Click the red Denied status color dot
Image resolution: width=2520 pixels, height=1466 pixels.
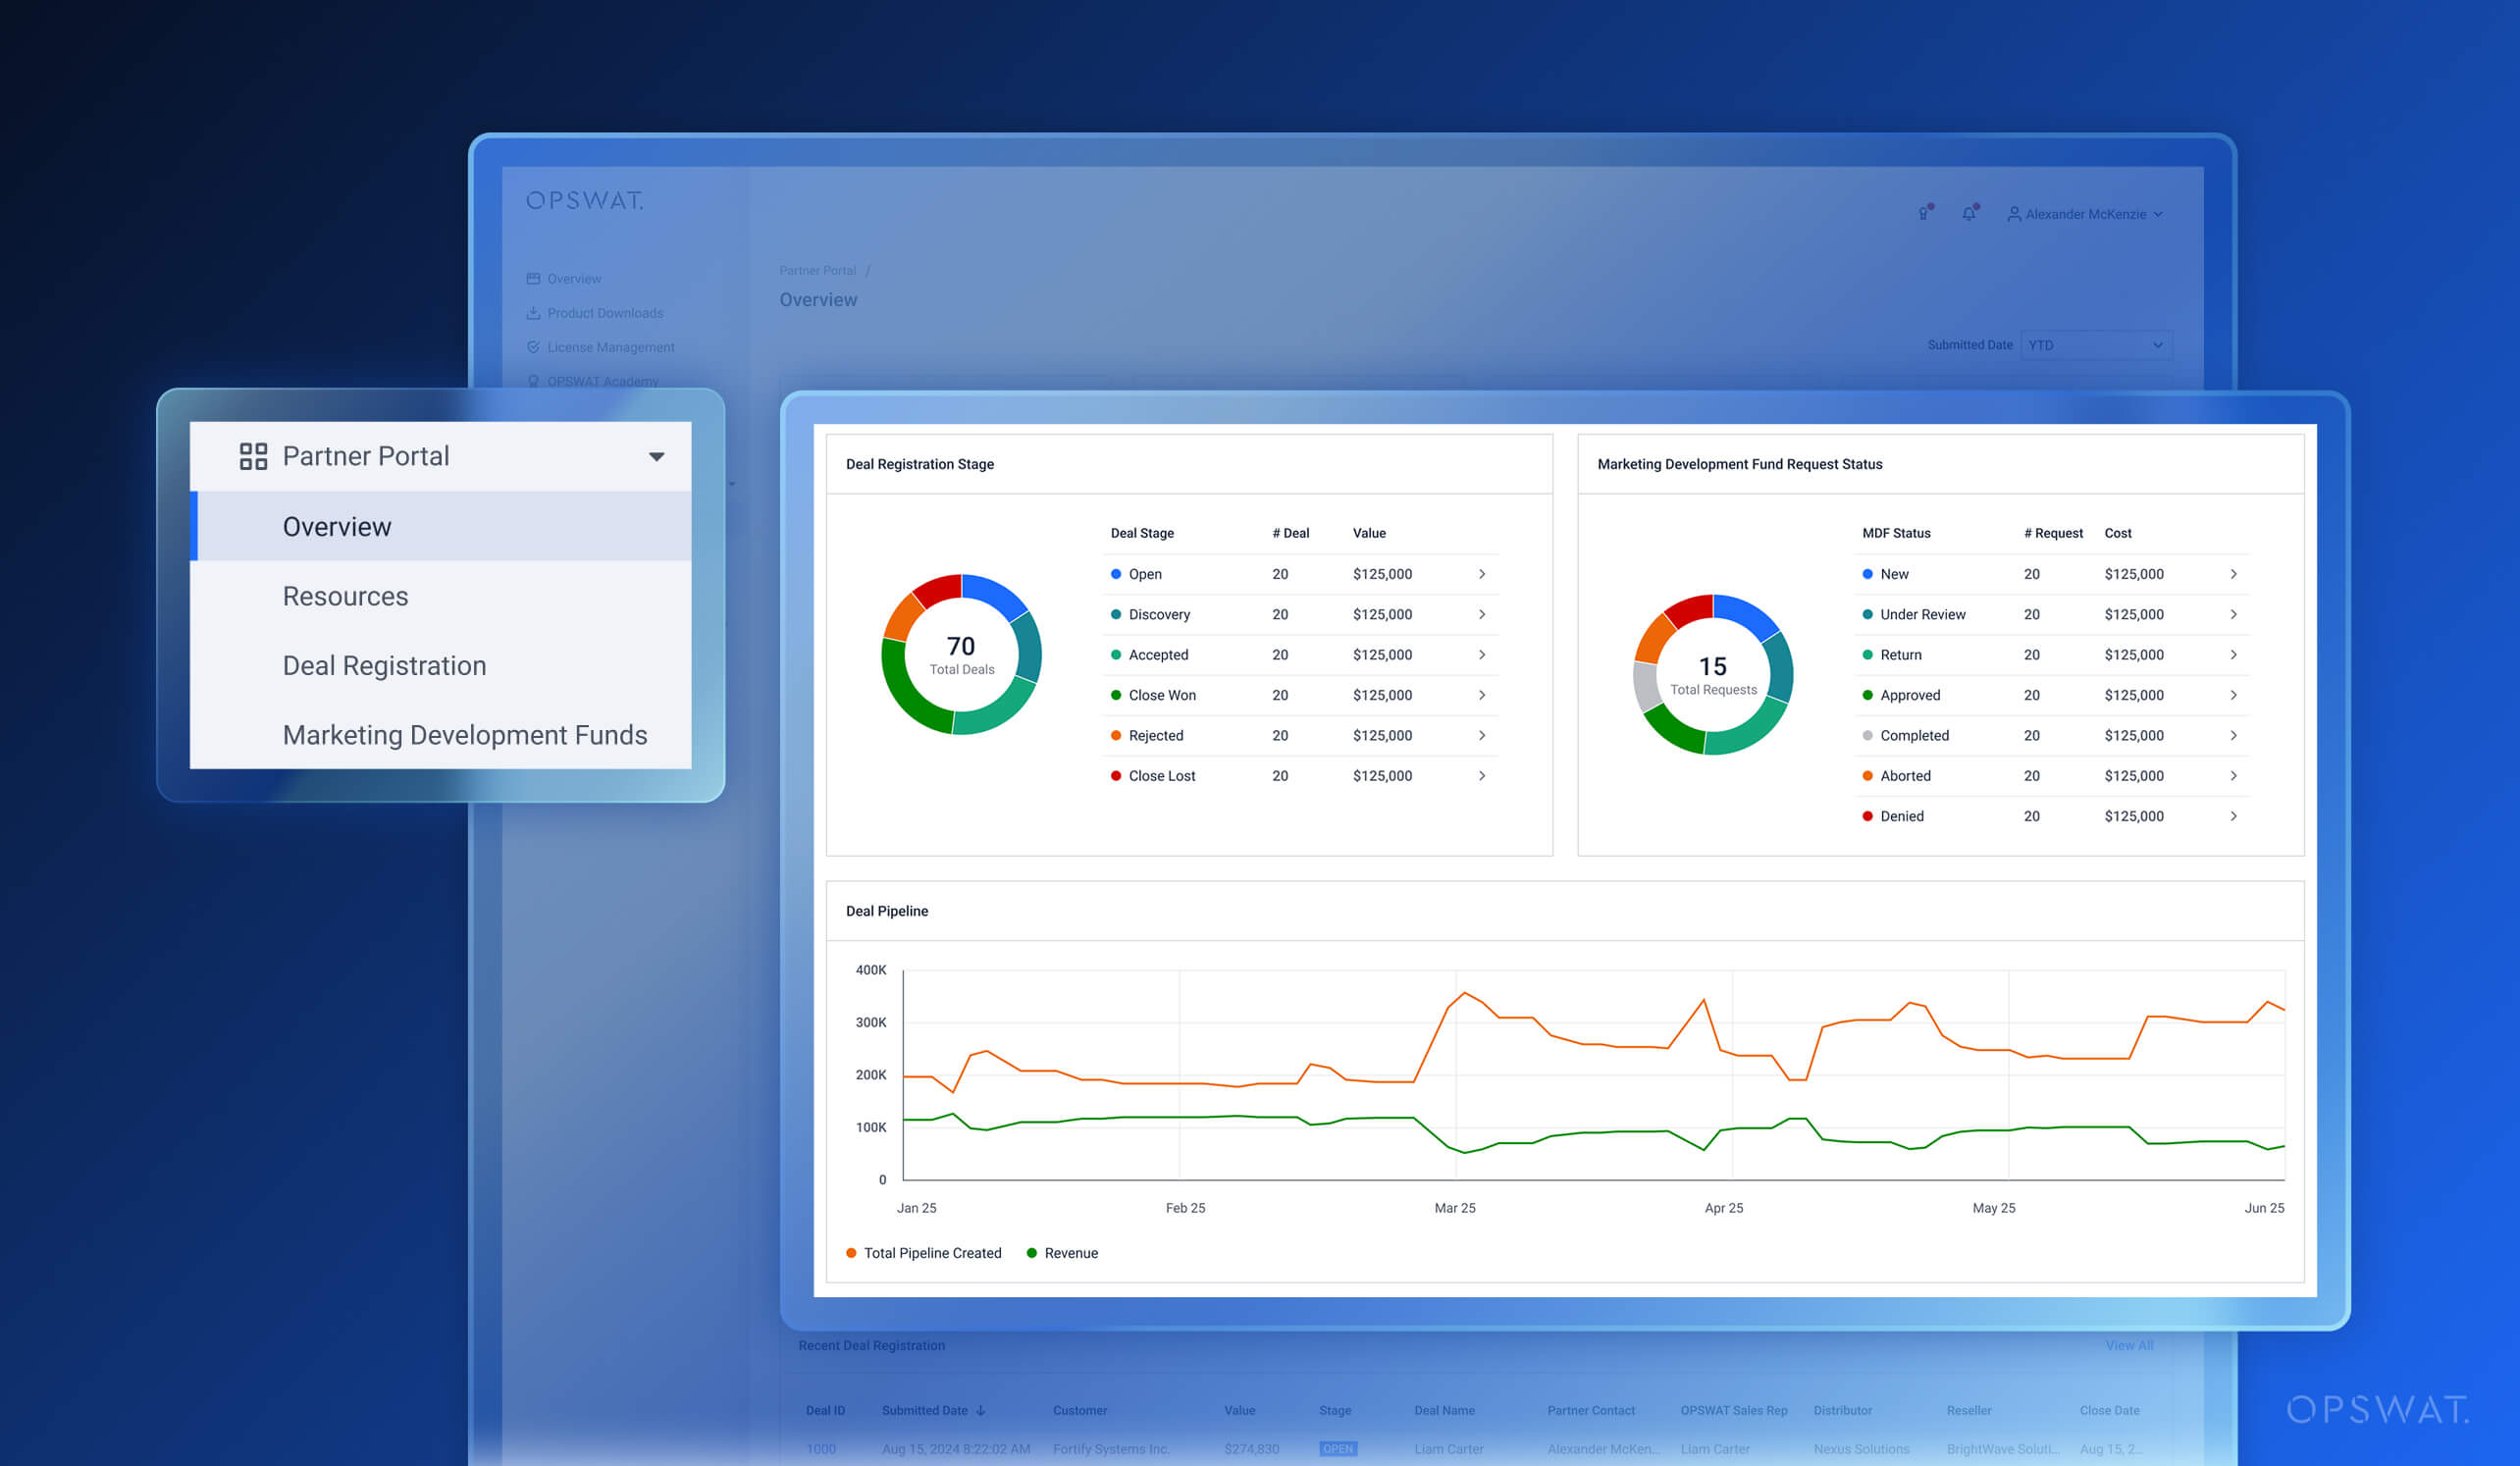click(x=1867, y=815)
